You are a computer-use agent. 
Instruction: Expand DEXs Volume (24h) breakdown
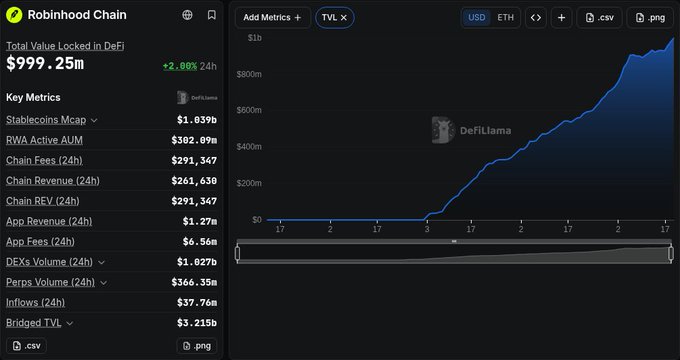tap(101, 262)
